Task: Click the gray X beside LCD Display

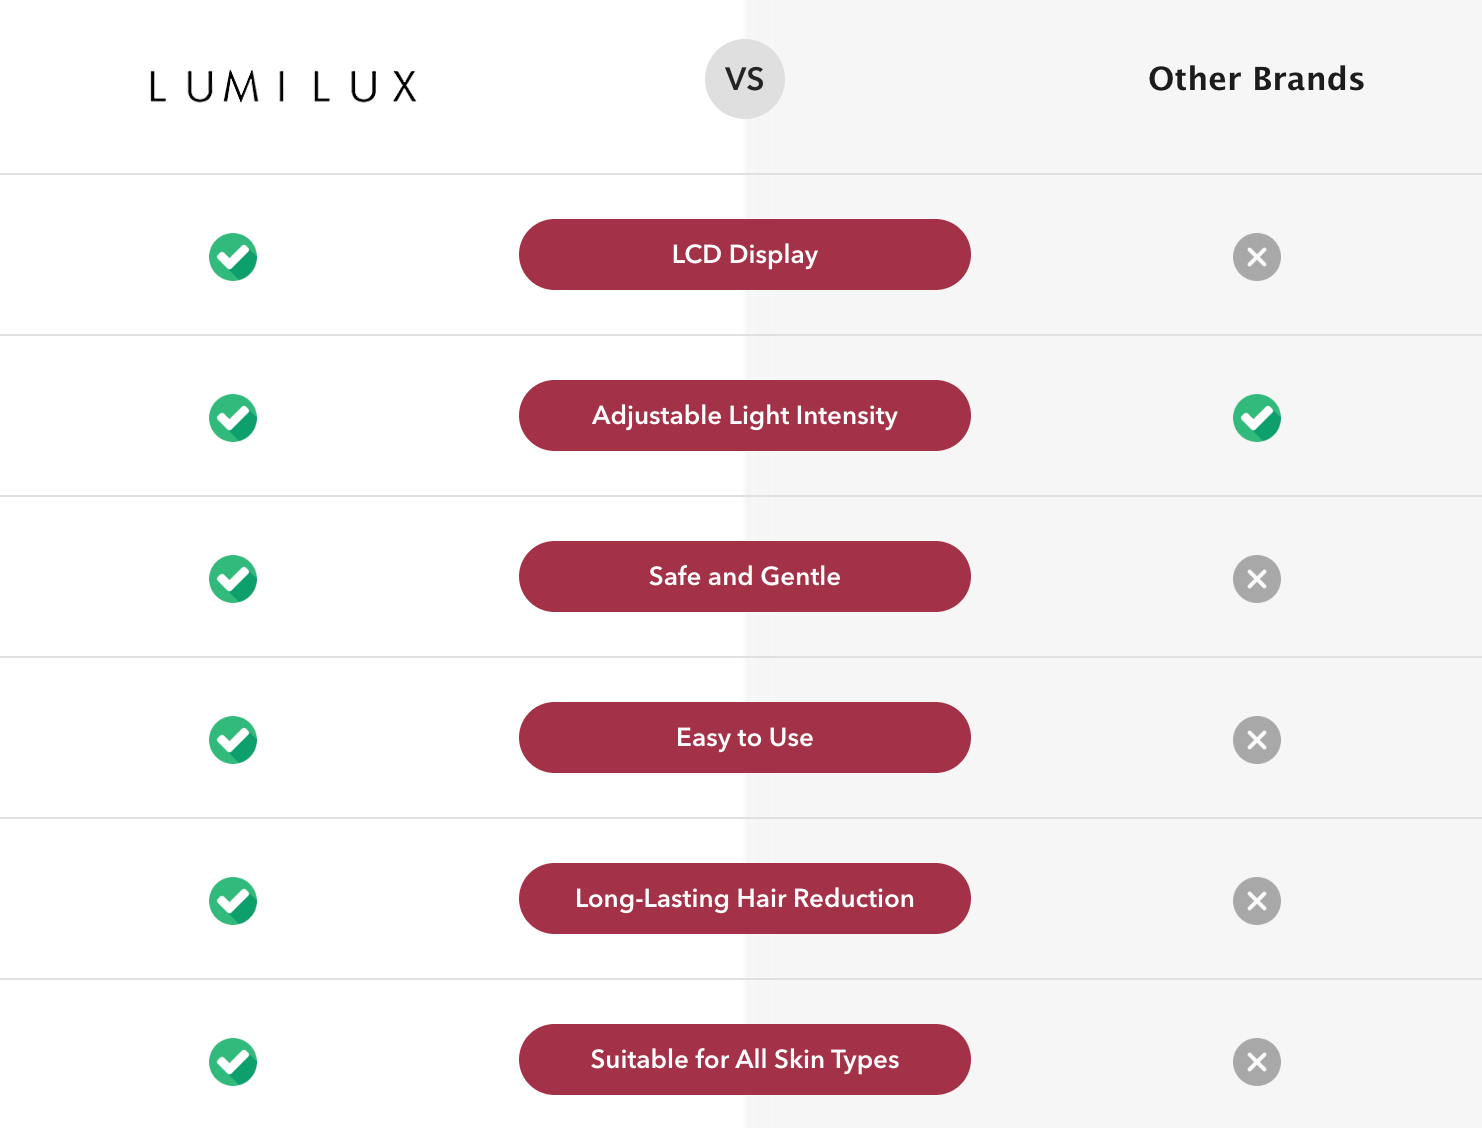Action: point(1257,257)
